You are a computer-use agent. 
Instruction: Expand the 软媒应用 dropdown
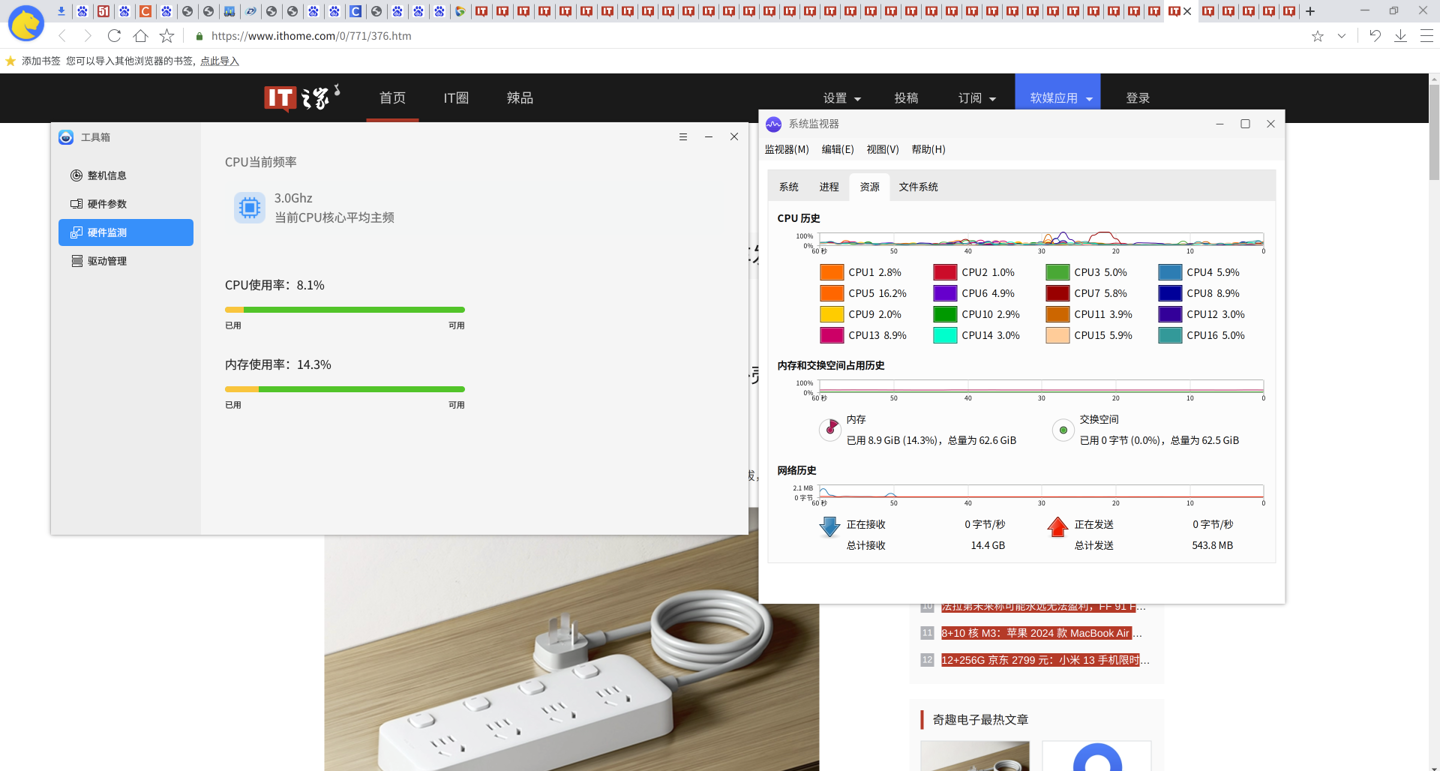pos(1058,98)
